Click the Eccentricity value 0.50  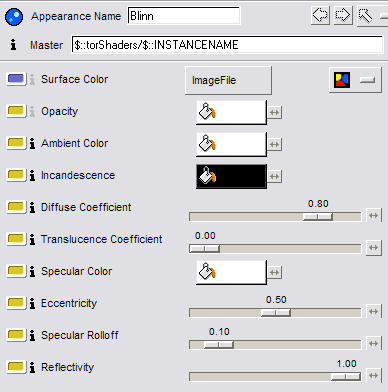pyautogui.click(x=276, y=300)
